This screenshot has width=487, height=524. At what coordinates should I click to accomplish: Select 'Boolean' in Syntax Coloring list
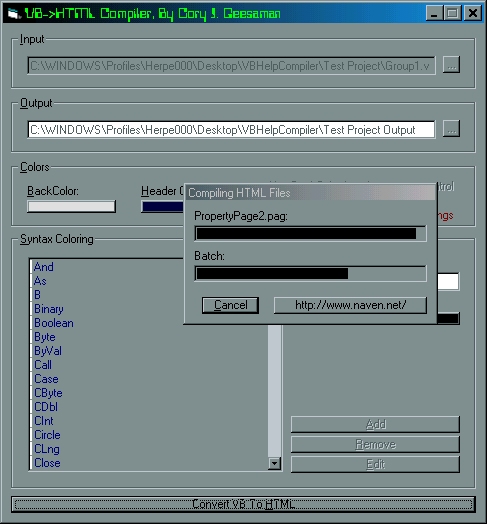click(x=54, y=323)
